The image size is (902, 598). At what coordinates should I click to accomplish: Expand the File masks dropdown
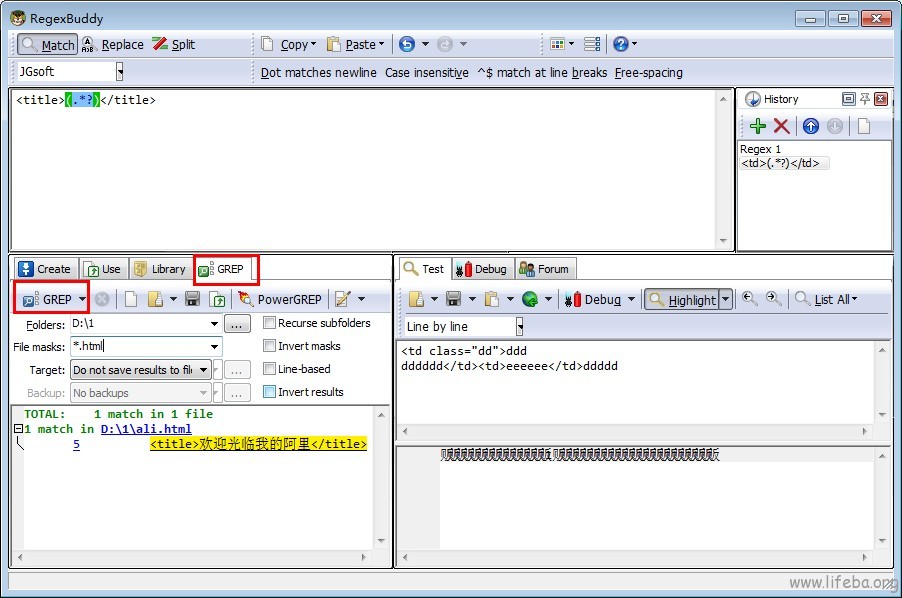214,347
